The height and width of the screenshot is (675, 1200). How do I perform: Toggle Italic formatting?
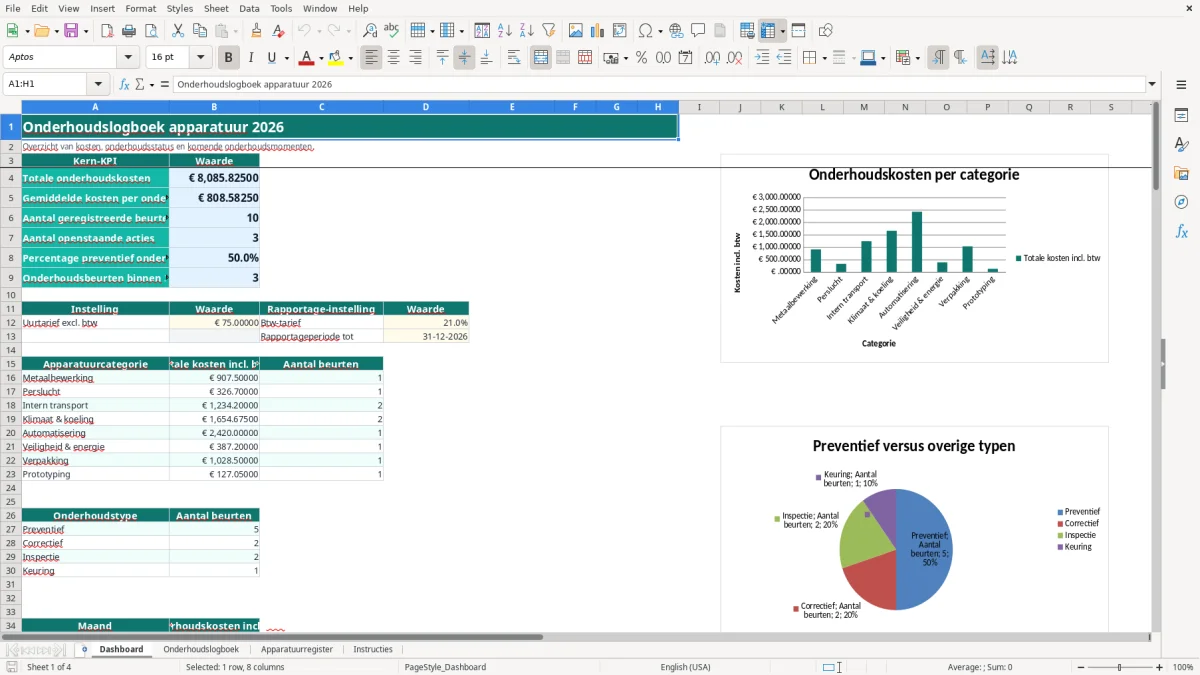tap(251, 58)
